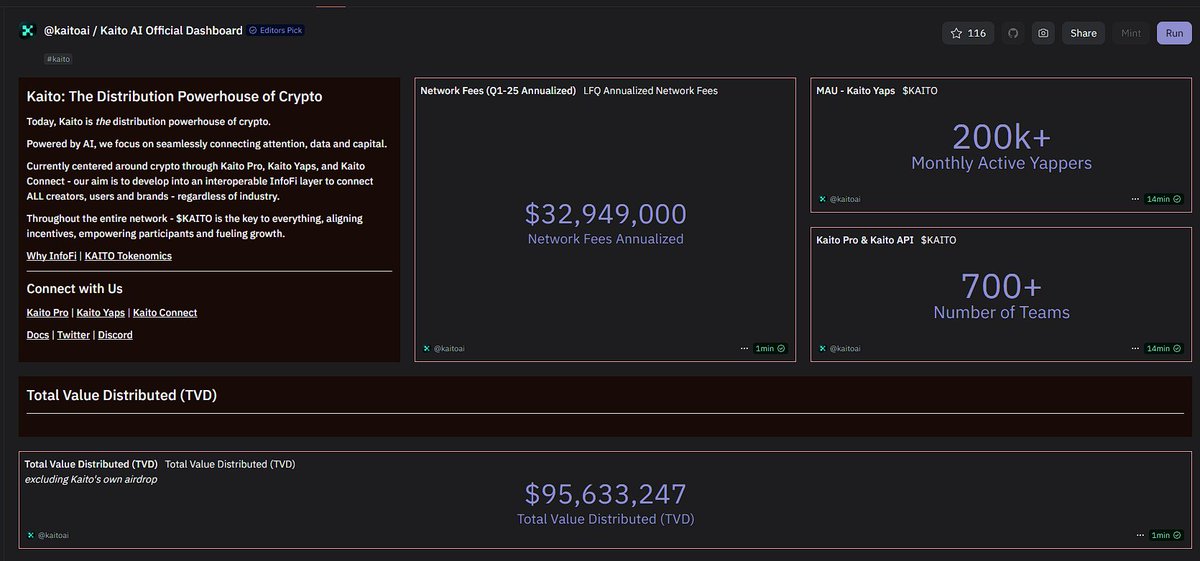
Task: Open Kaito Pro & Kaito API widget title
Action: [x=865, y=240]
